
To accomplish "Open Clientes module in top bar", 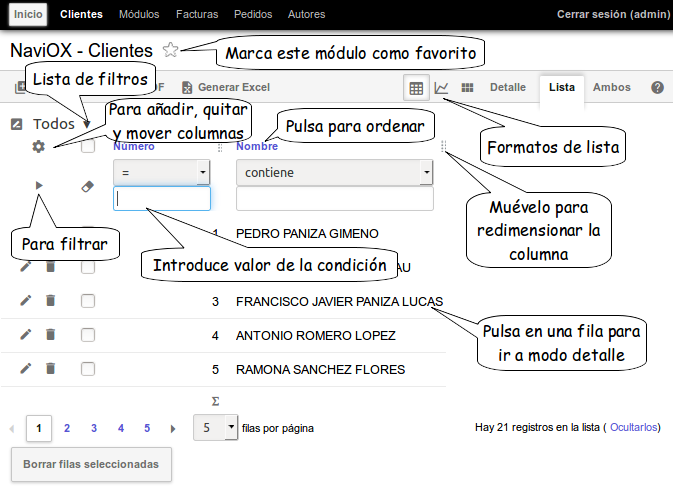I will [x=81, y=14].
